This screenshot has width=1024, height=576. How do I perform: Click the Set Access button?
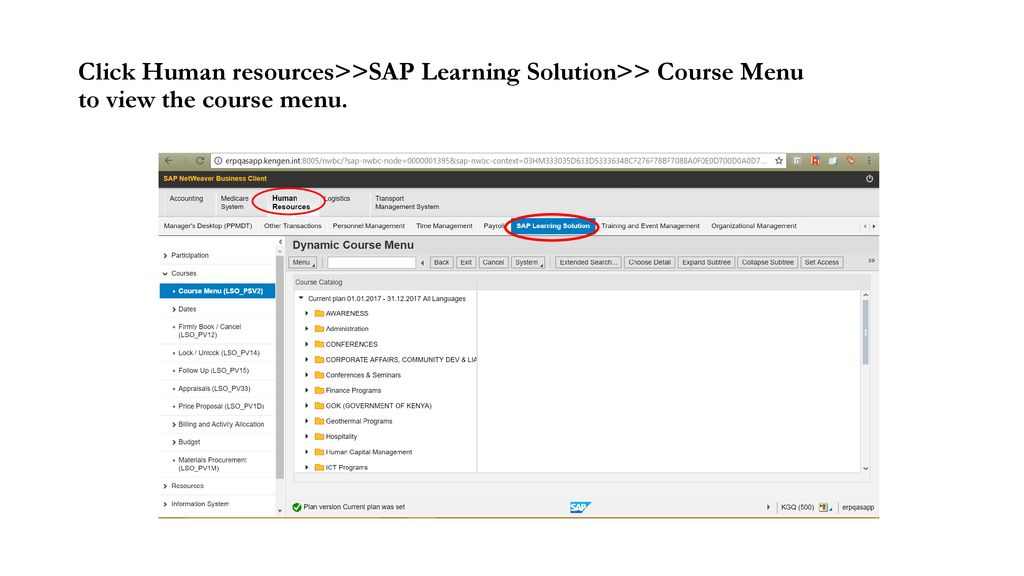point(822,263)
